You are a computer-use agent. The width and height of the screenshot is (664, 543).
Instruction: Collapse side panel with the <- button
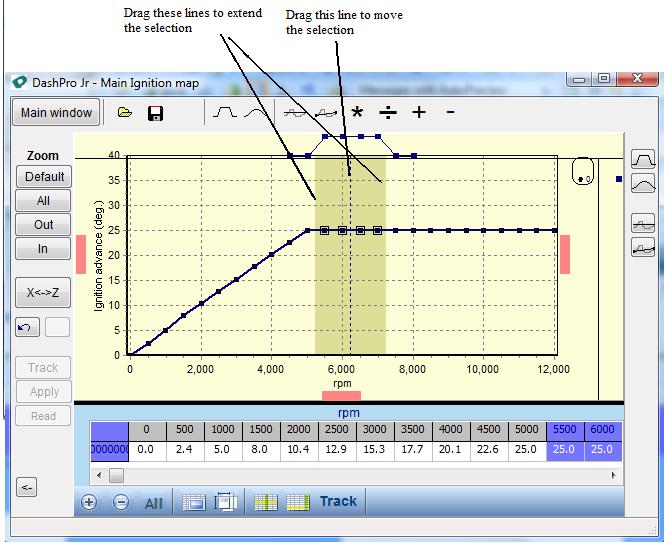tap(27, 487)
